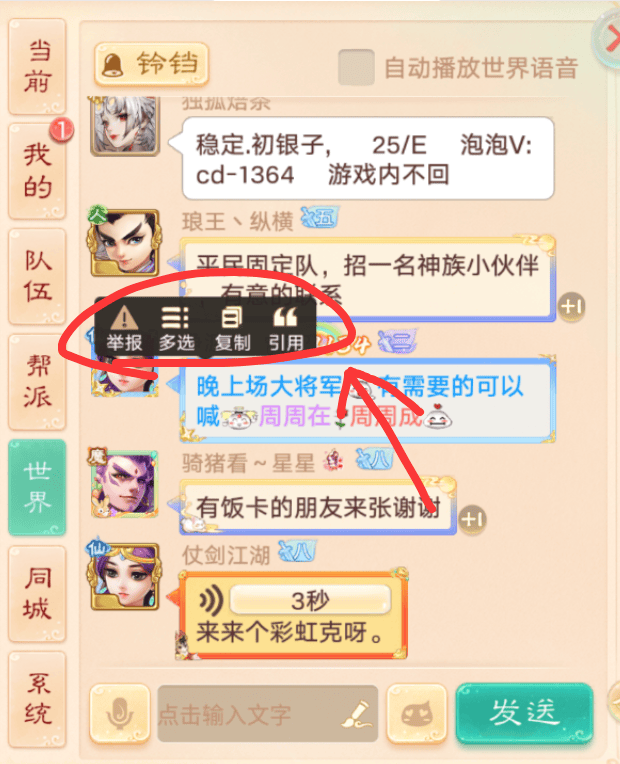Open the 系统 system tab
The height and width of the screenshot is (764, 620).
[37, 699]
